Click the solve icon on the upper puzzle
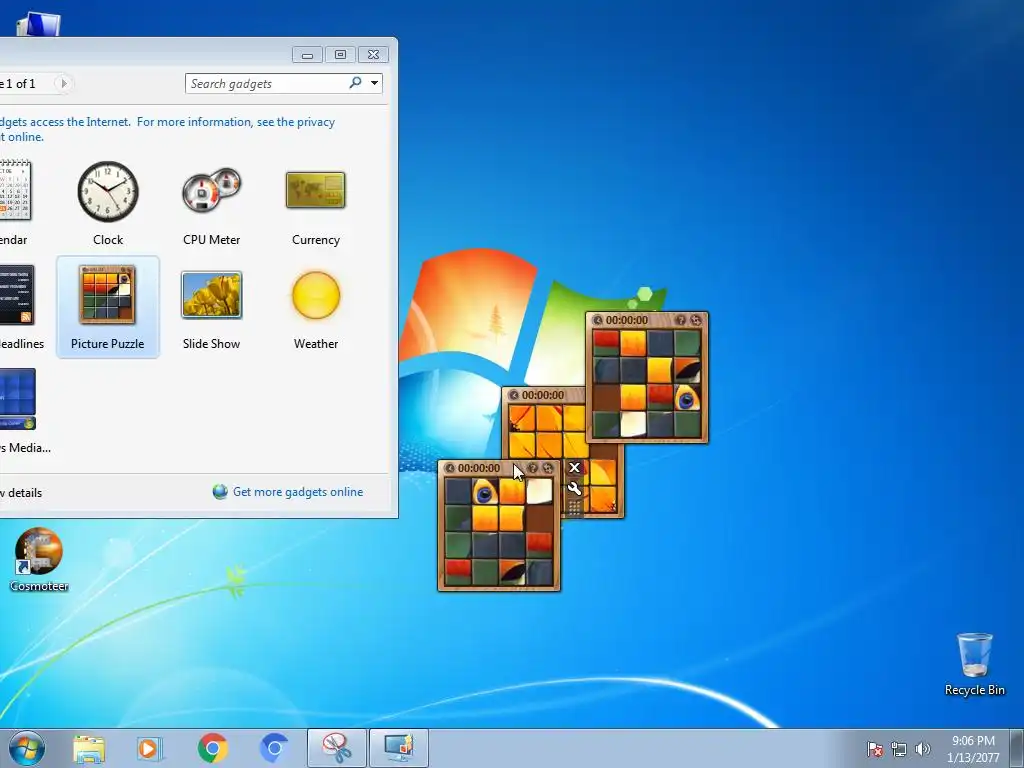Screen dimensions: 1024x768 696,320
